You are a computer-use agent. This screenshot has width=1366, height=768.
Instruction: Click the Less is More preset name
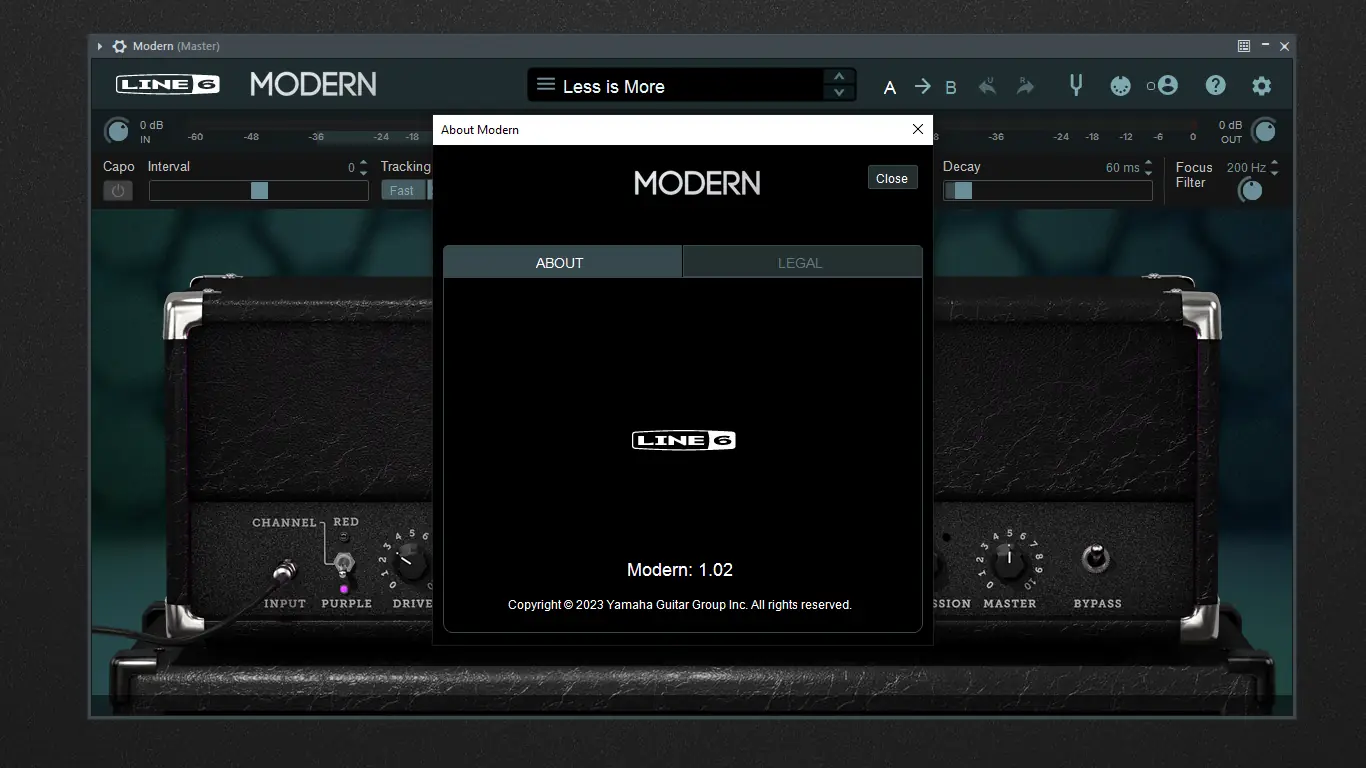pyautogui.click(x=614, y=87)
